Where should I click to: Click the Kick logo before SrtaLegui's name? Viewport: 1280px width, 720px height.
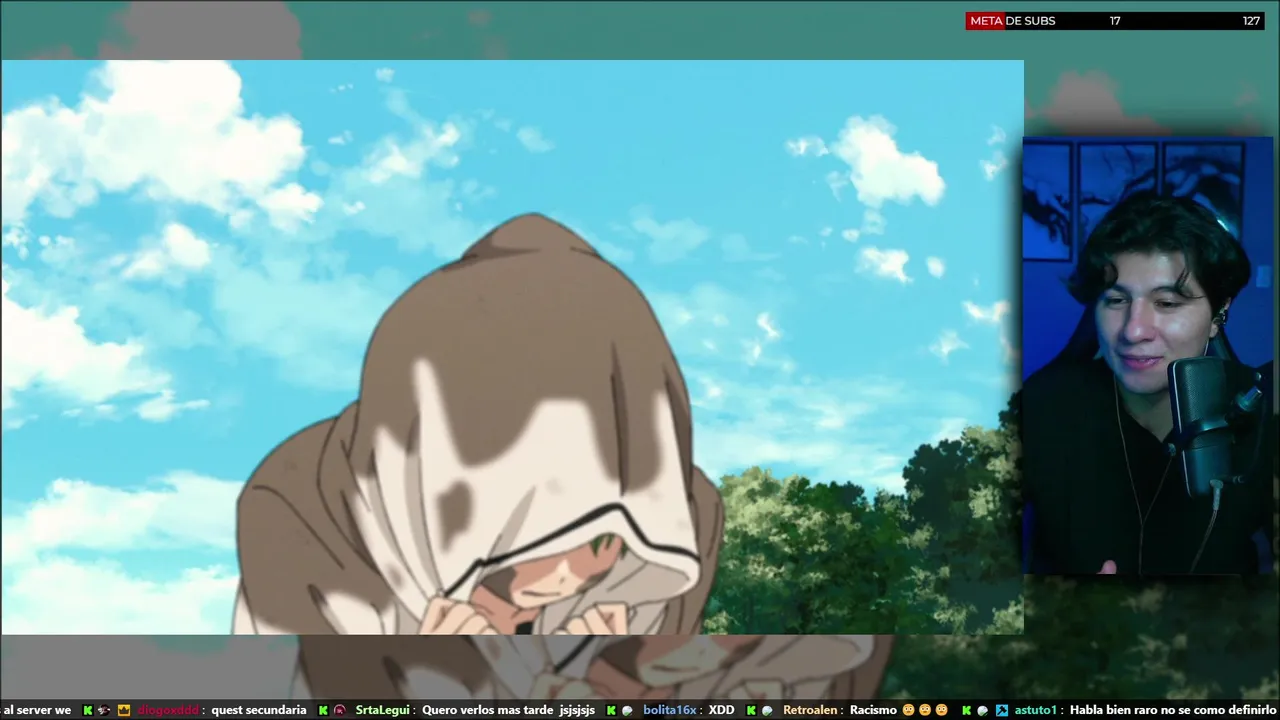(323, 710)
